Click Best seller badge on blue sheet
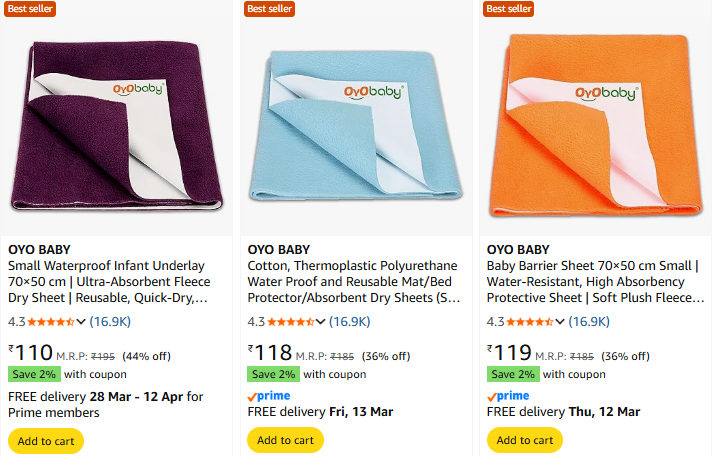 pos(269,9)
